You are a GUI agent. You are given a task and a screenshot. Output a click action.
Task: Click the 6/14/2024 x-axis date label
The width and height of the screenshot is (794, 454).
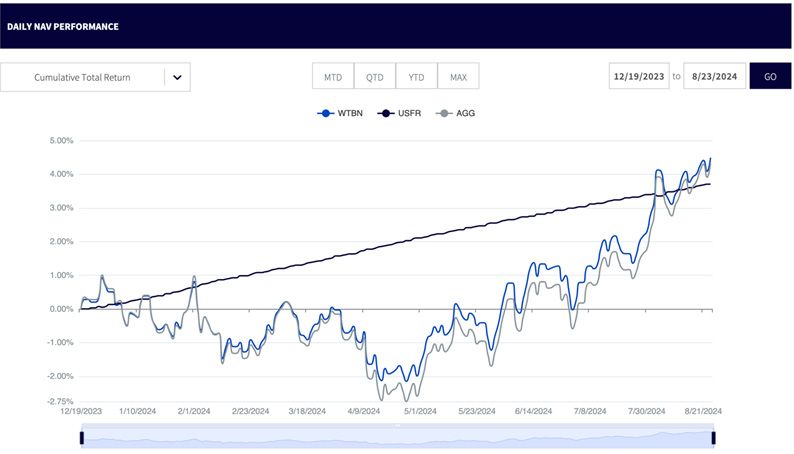(533, 411)
